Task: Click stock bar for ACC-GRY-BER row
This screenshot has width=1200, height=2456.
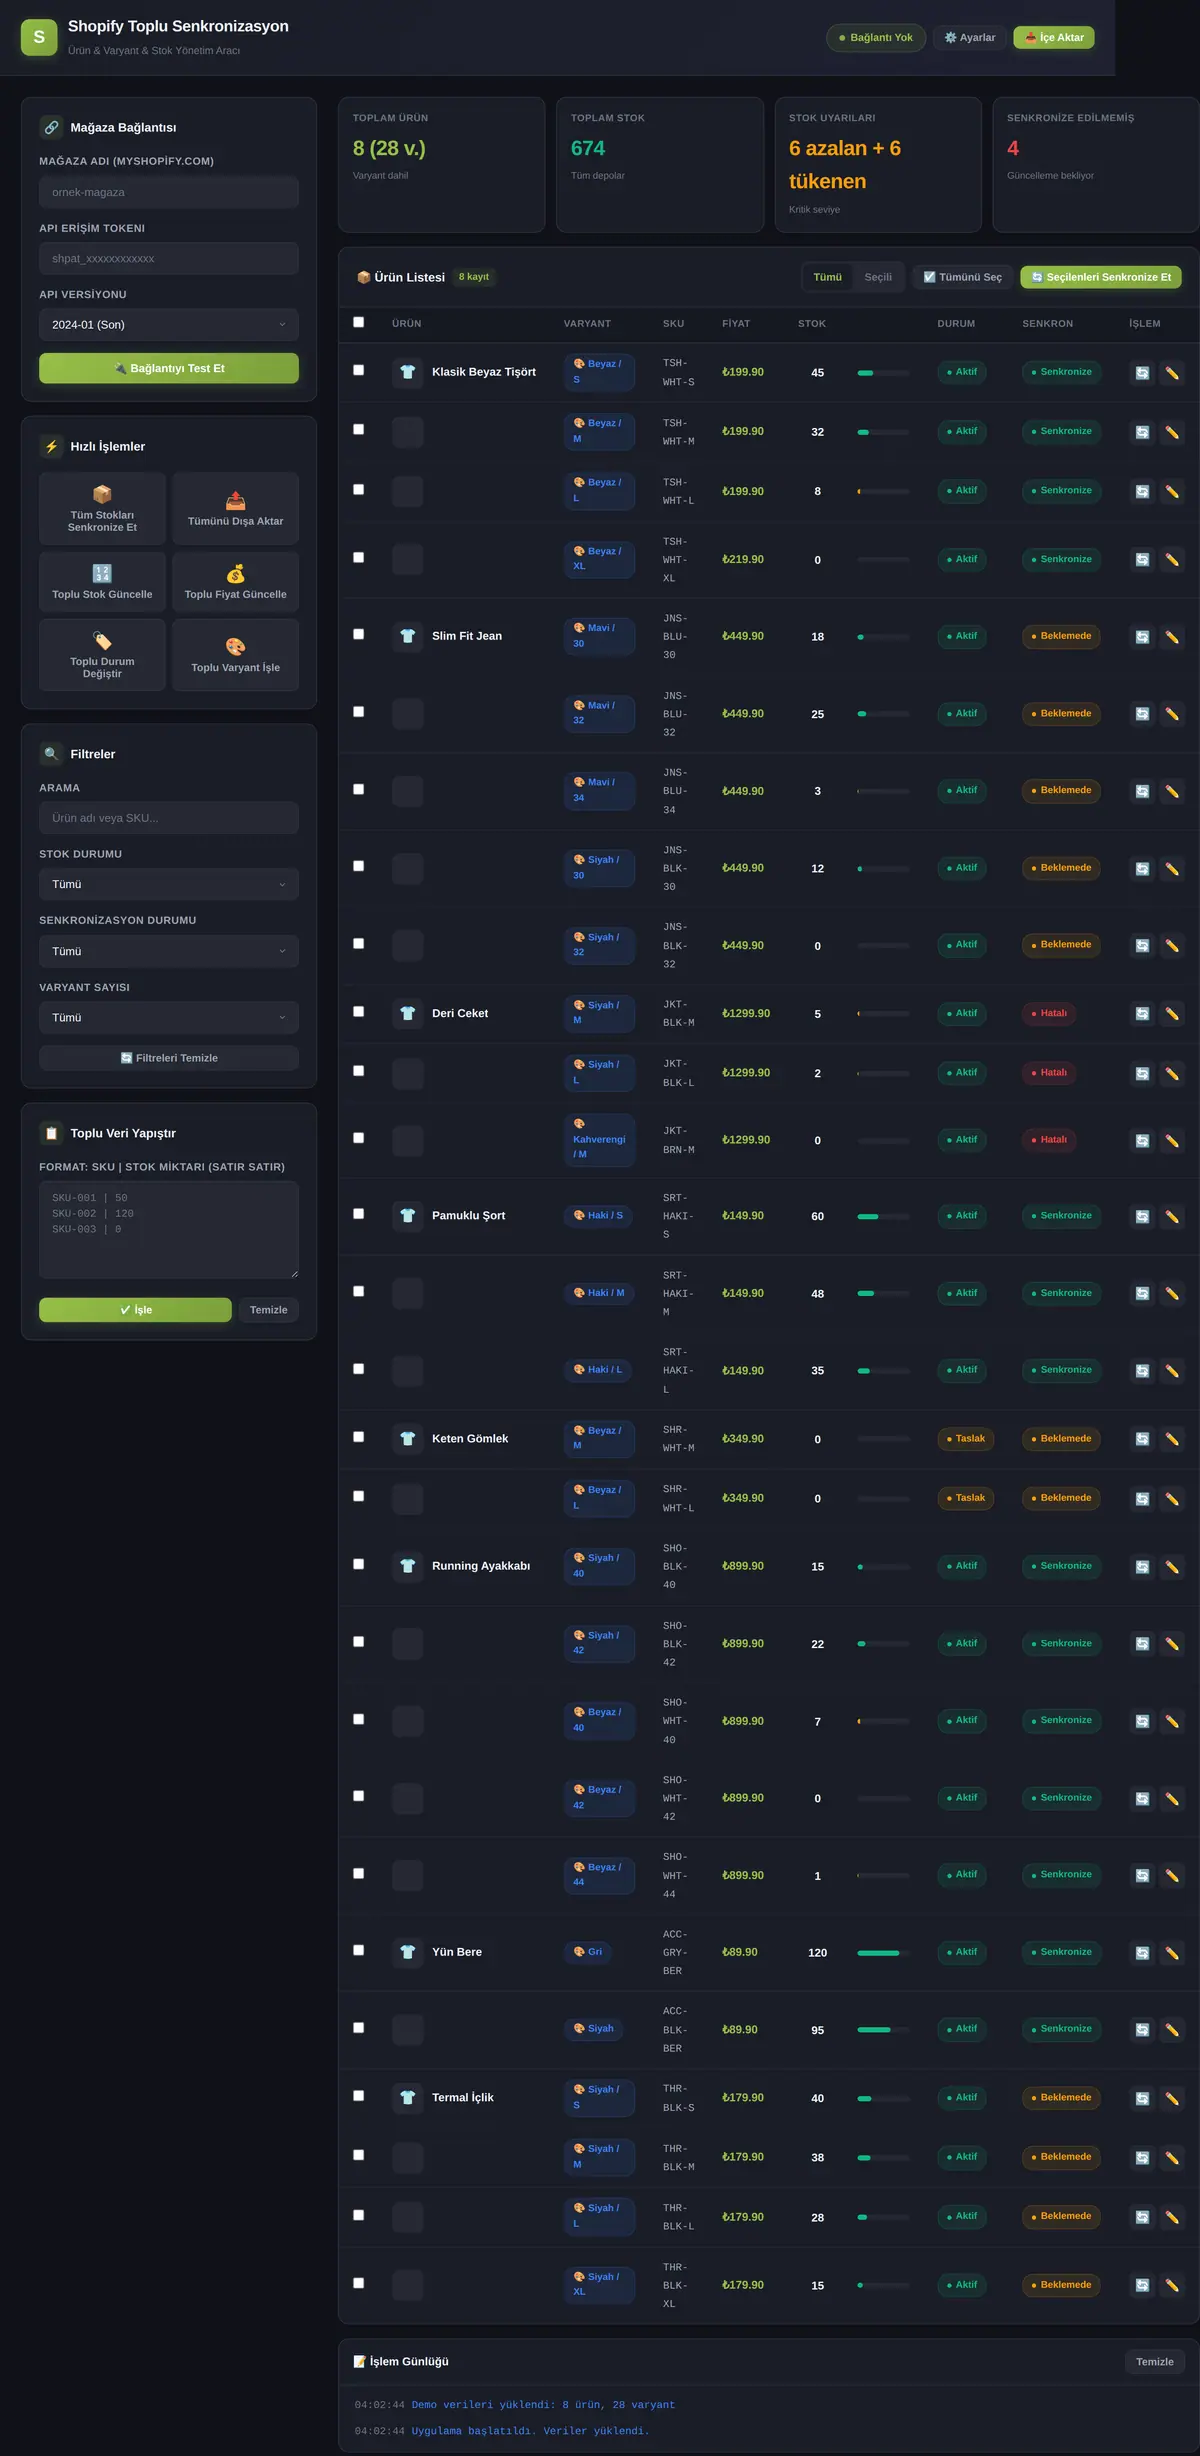Action: (x=883, y=1953)
